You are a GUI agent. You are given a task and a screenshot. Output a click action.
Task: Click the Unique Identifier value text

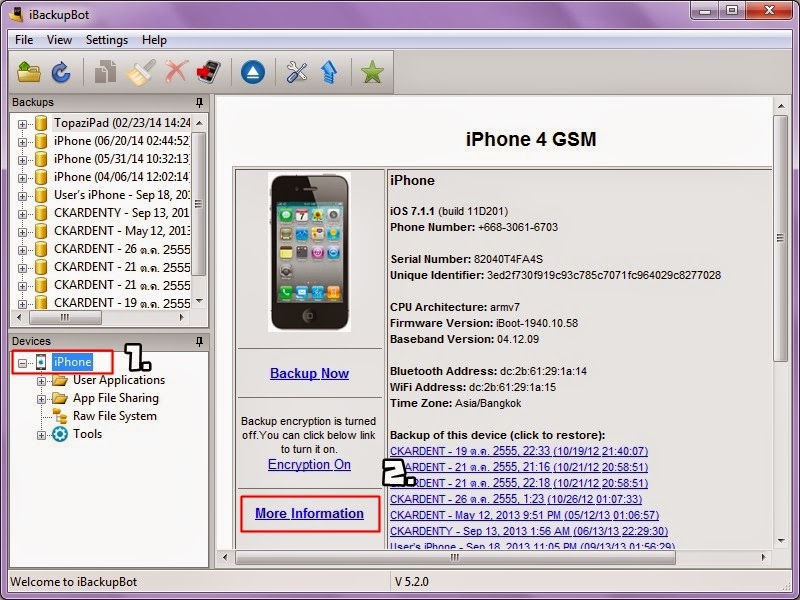(x=604, y=276)
